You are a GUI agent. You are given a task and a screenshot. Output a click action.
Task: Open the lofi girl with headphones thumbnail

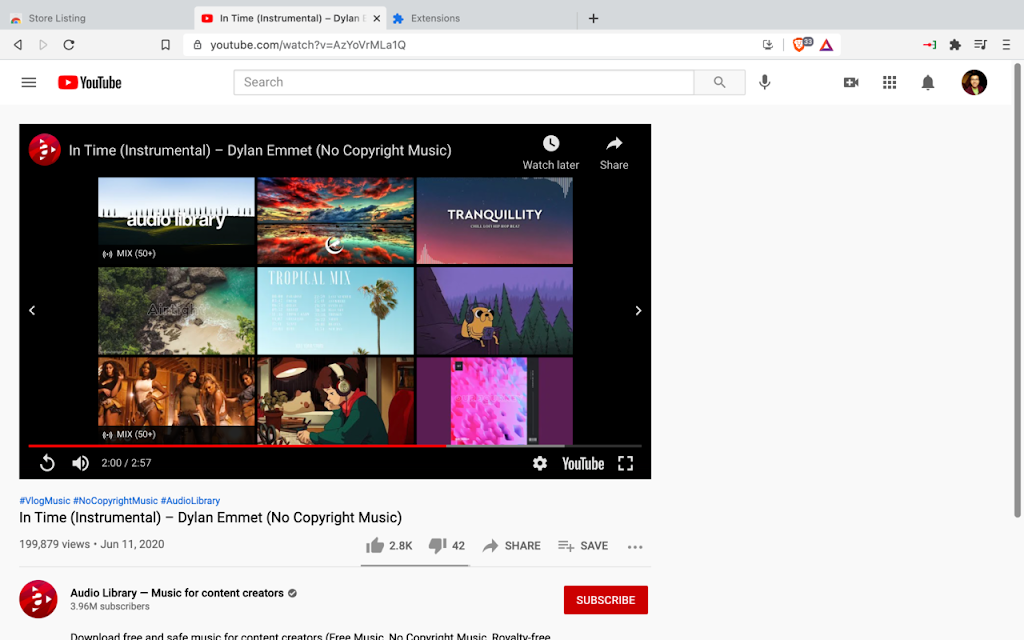(335, 400)
